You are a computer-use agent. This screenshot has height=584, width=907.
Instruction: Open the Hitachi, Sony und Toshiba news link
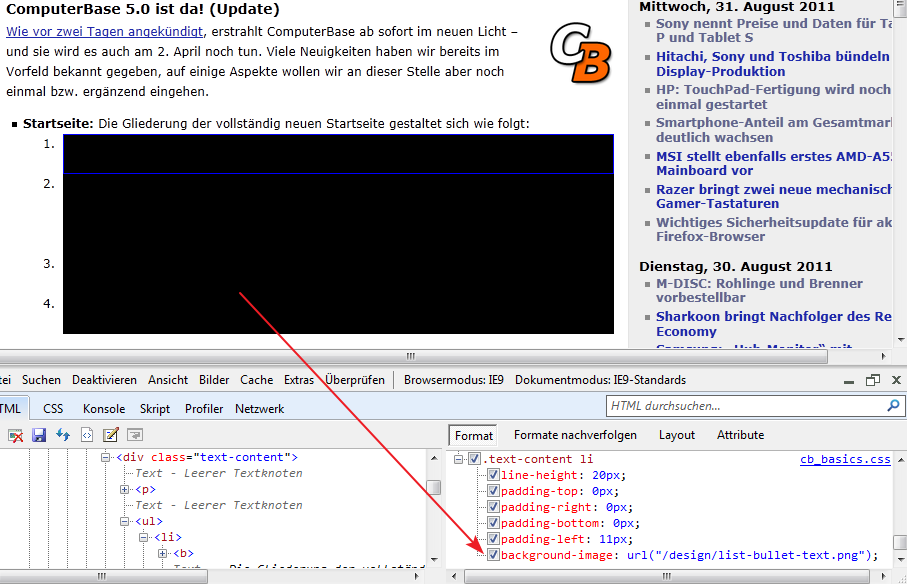(x=773, y=64)
